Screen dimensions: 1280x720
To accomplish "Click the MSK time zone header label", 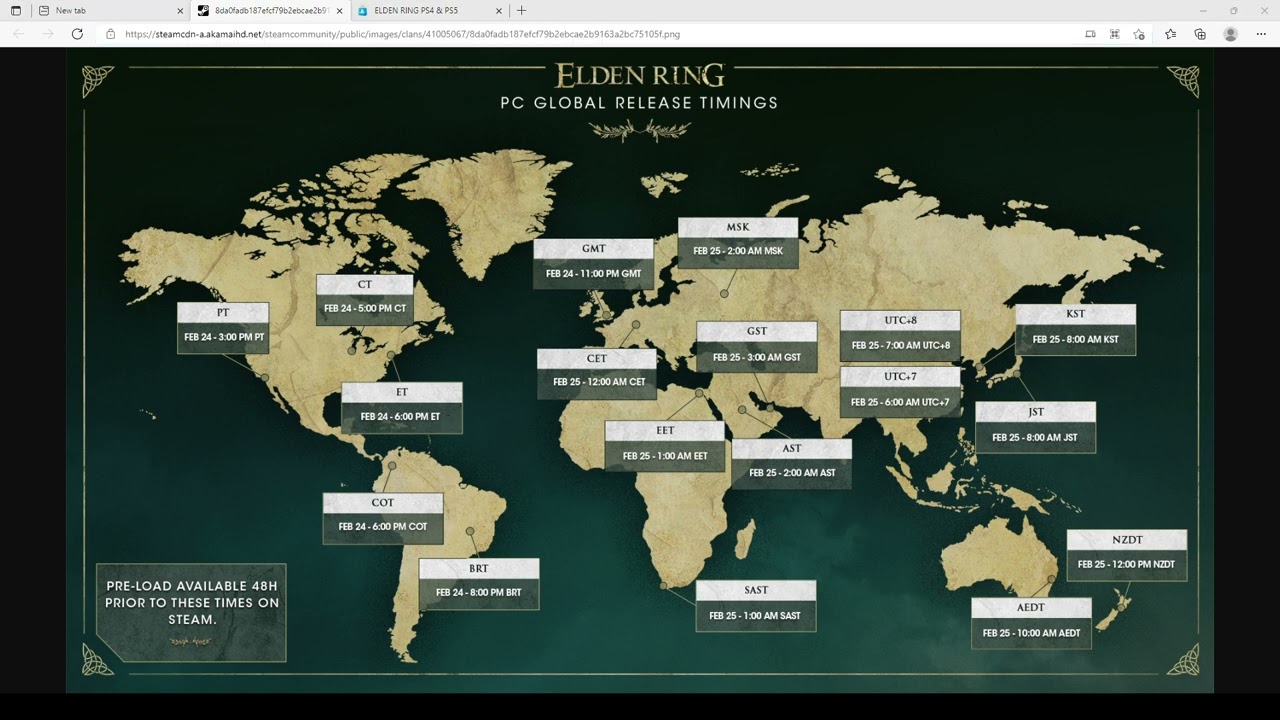I will pos(738,227).
